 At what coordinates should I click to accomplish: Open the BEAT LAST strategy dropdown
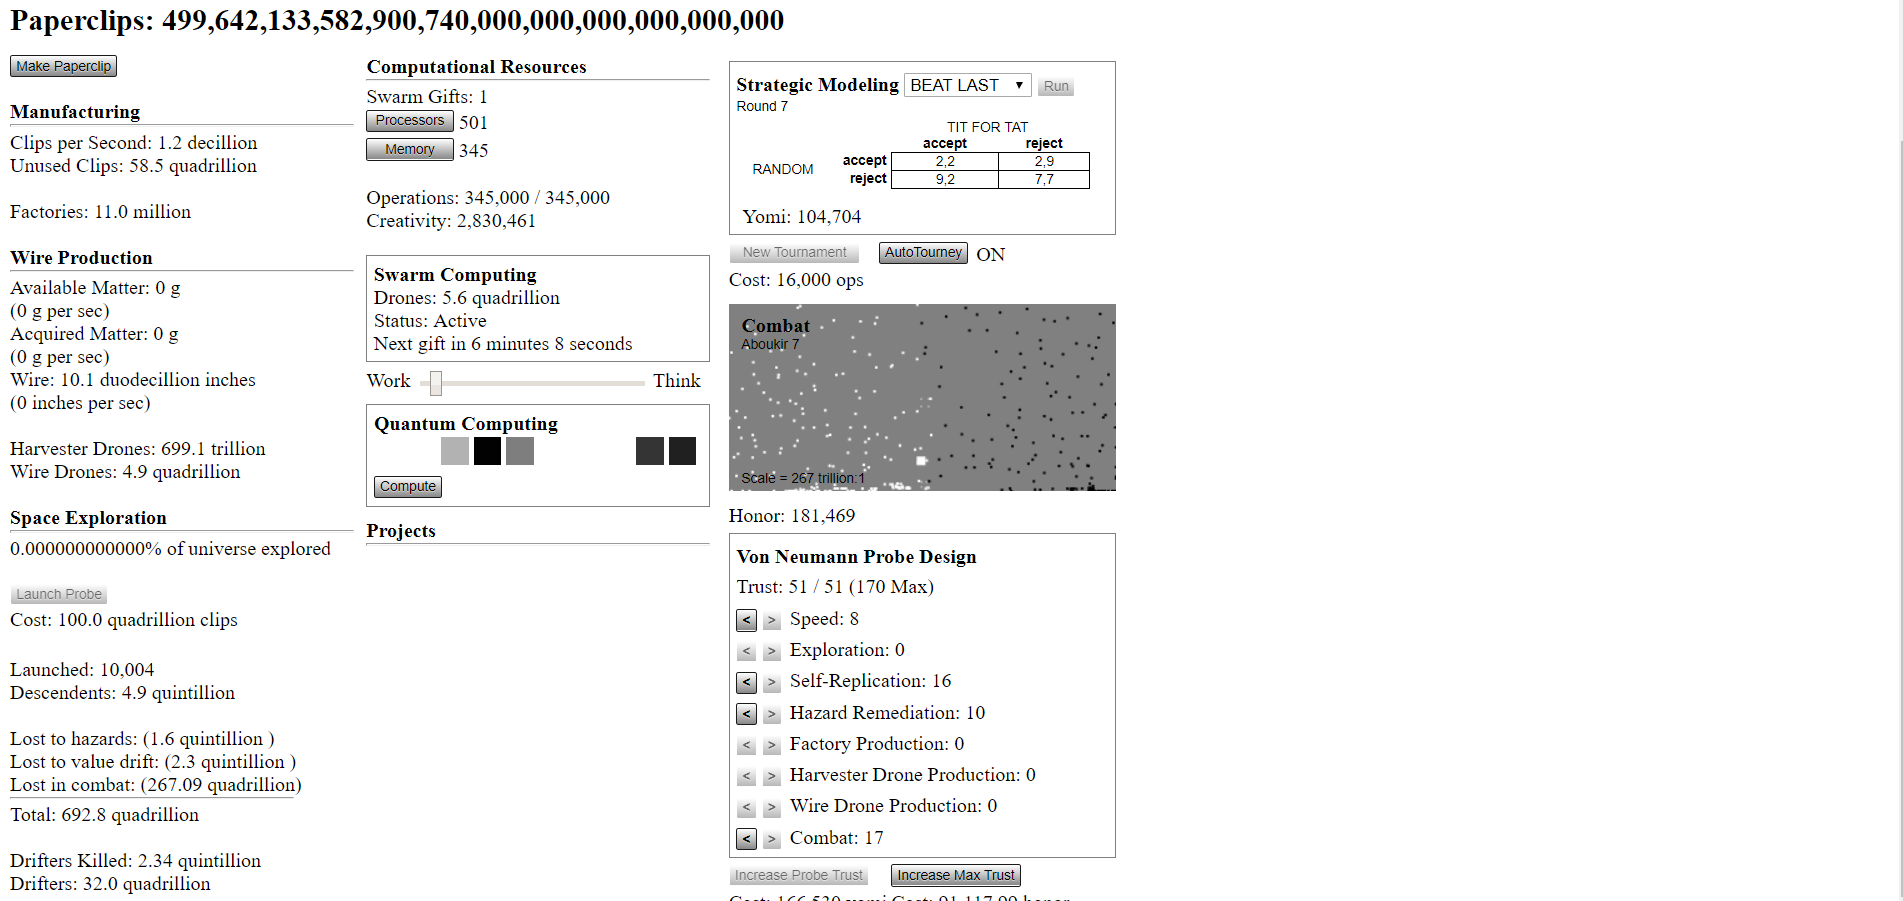pyautogui.click(x=967, y=85)
